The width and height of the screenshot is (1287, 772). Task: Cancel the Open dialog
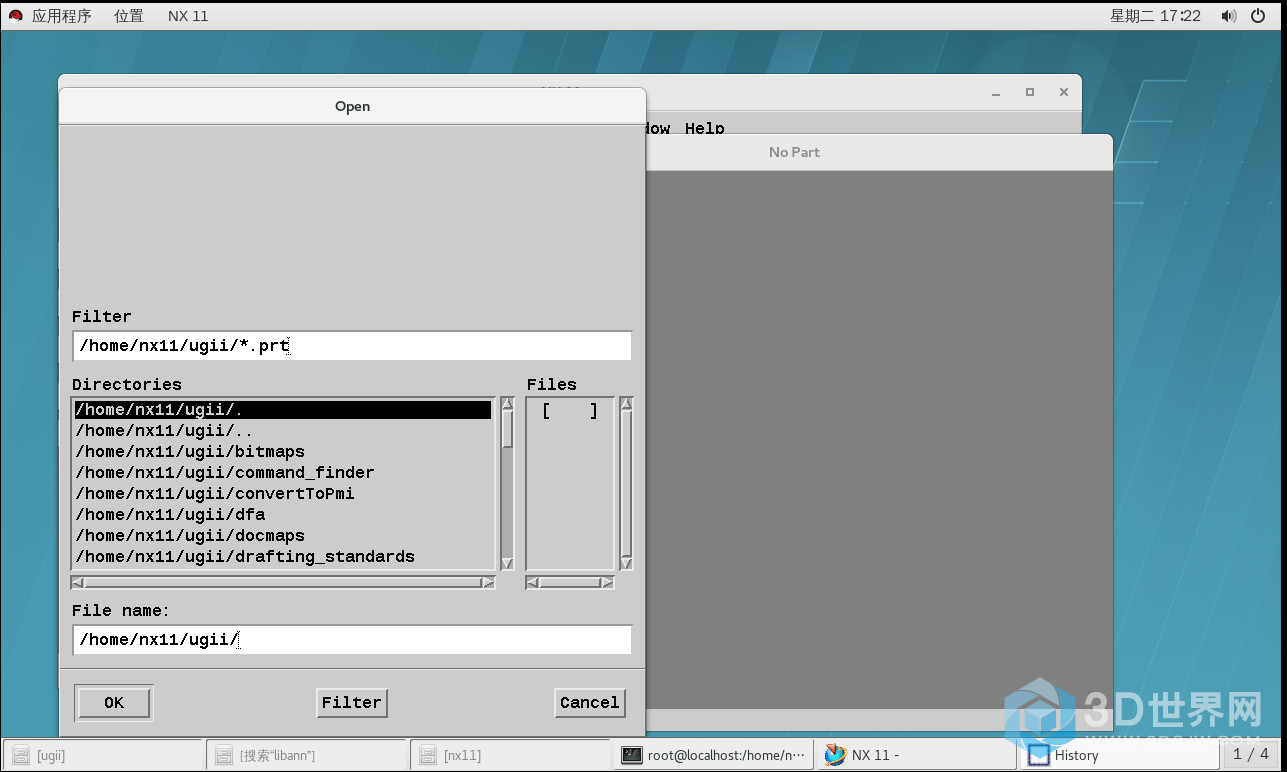(589, 703)
